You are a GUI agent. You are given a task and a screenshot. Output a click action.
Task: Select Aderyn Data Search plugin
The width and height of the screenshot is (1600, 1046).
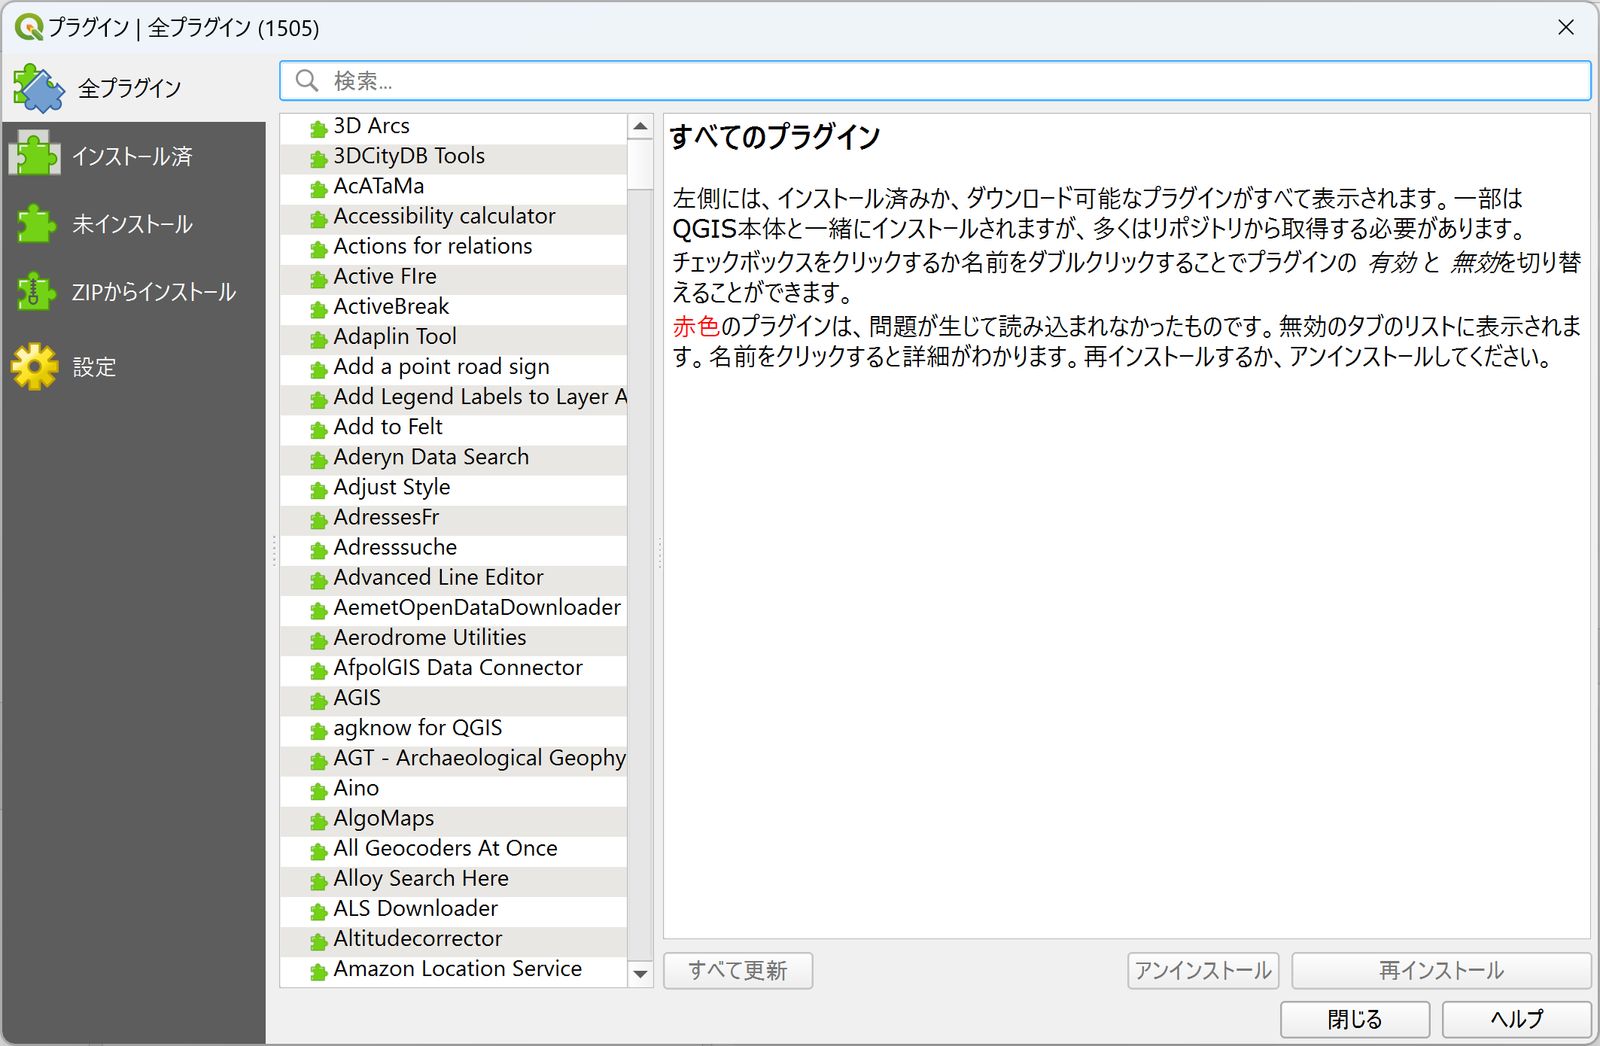coord(454,458)
